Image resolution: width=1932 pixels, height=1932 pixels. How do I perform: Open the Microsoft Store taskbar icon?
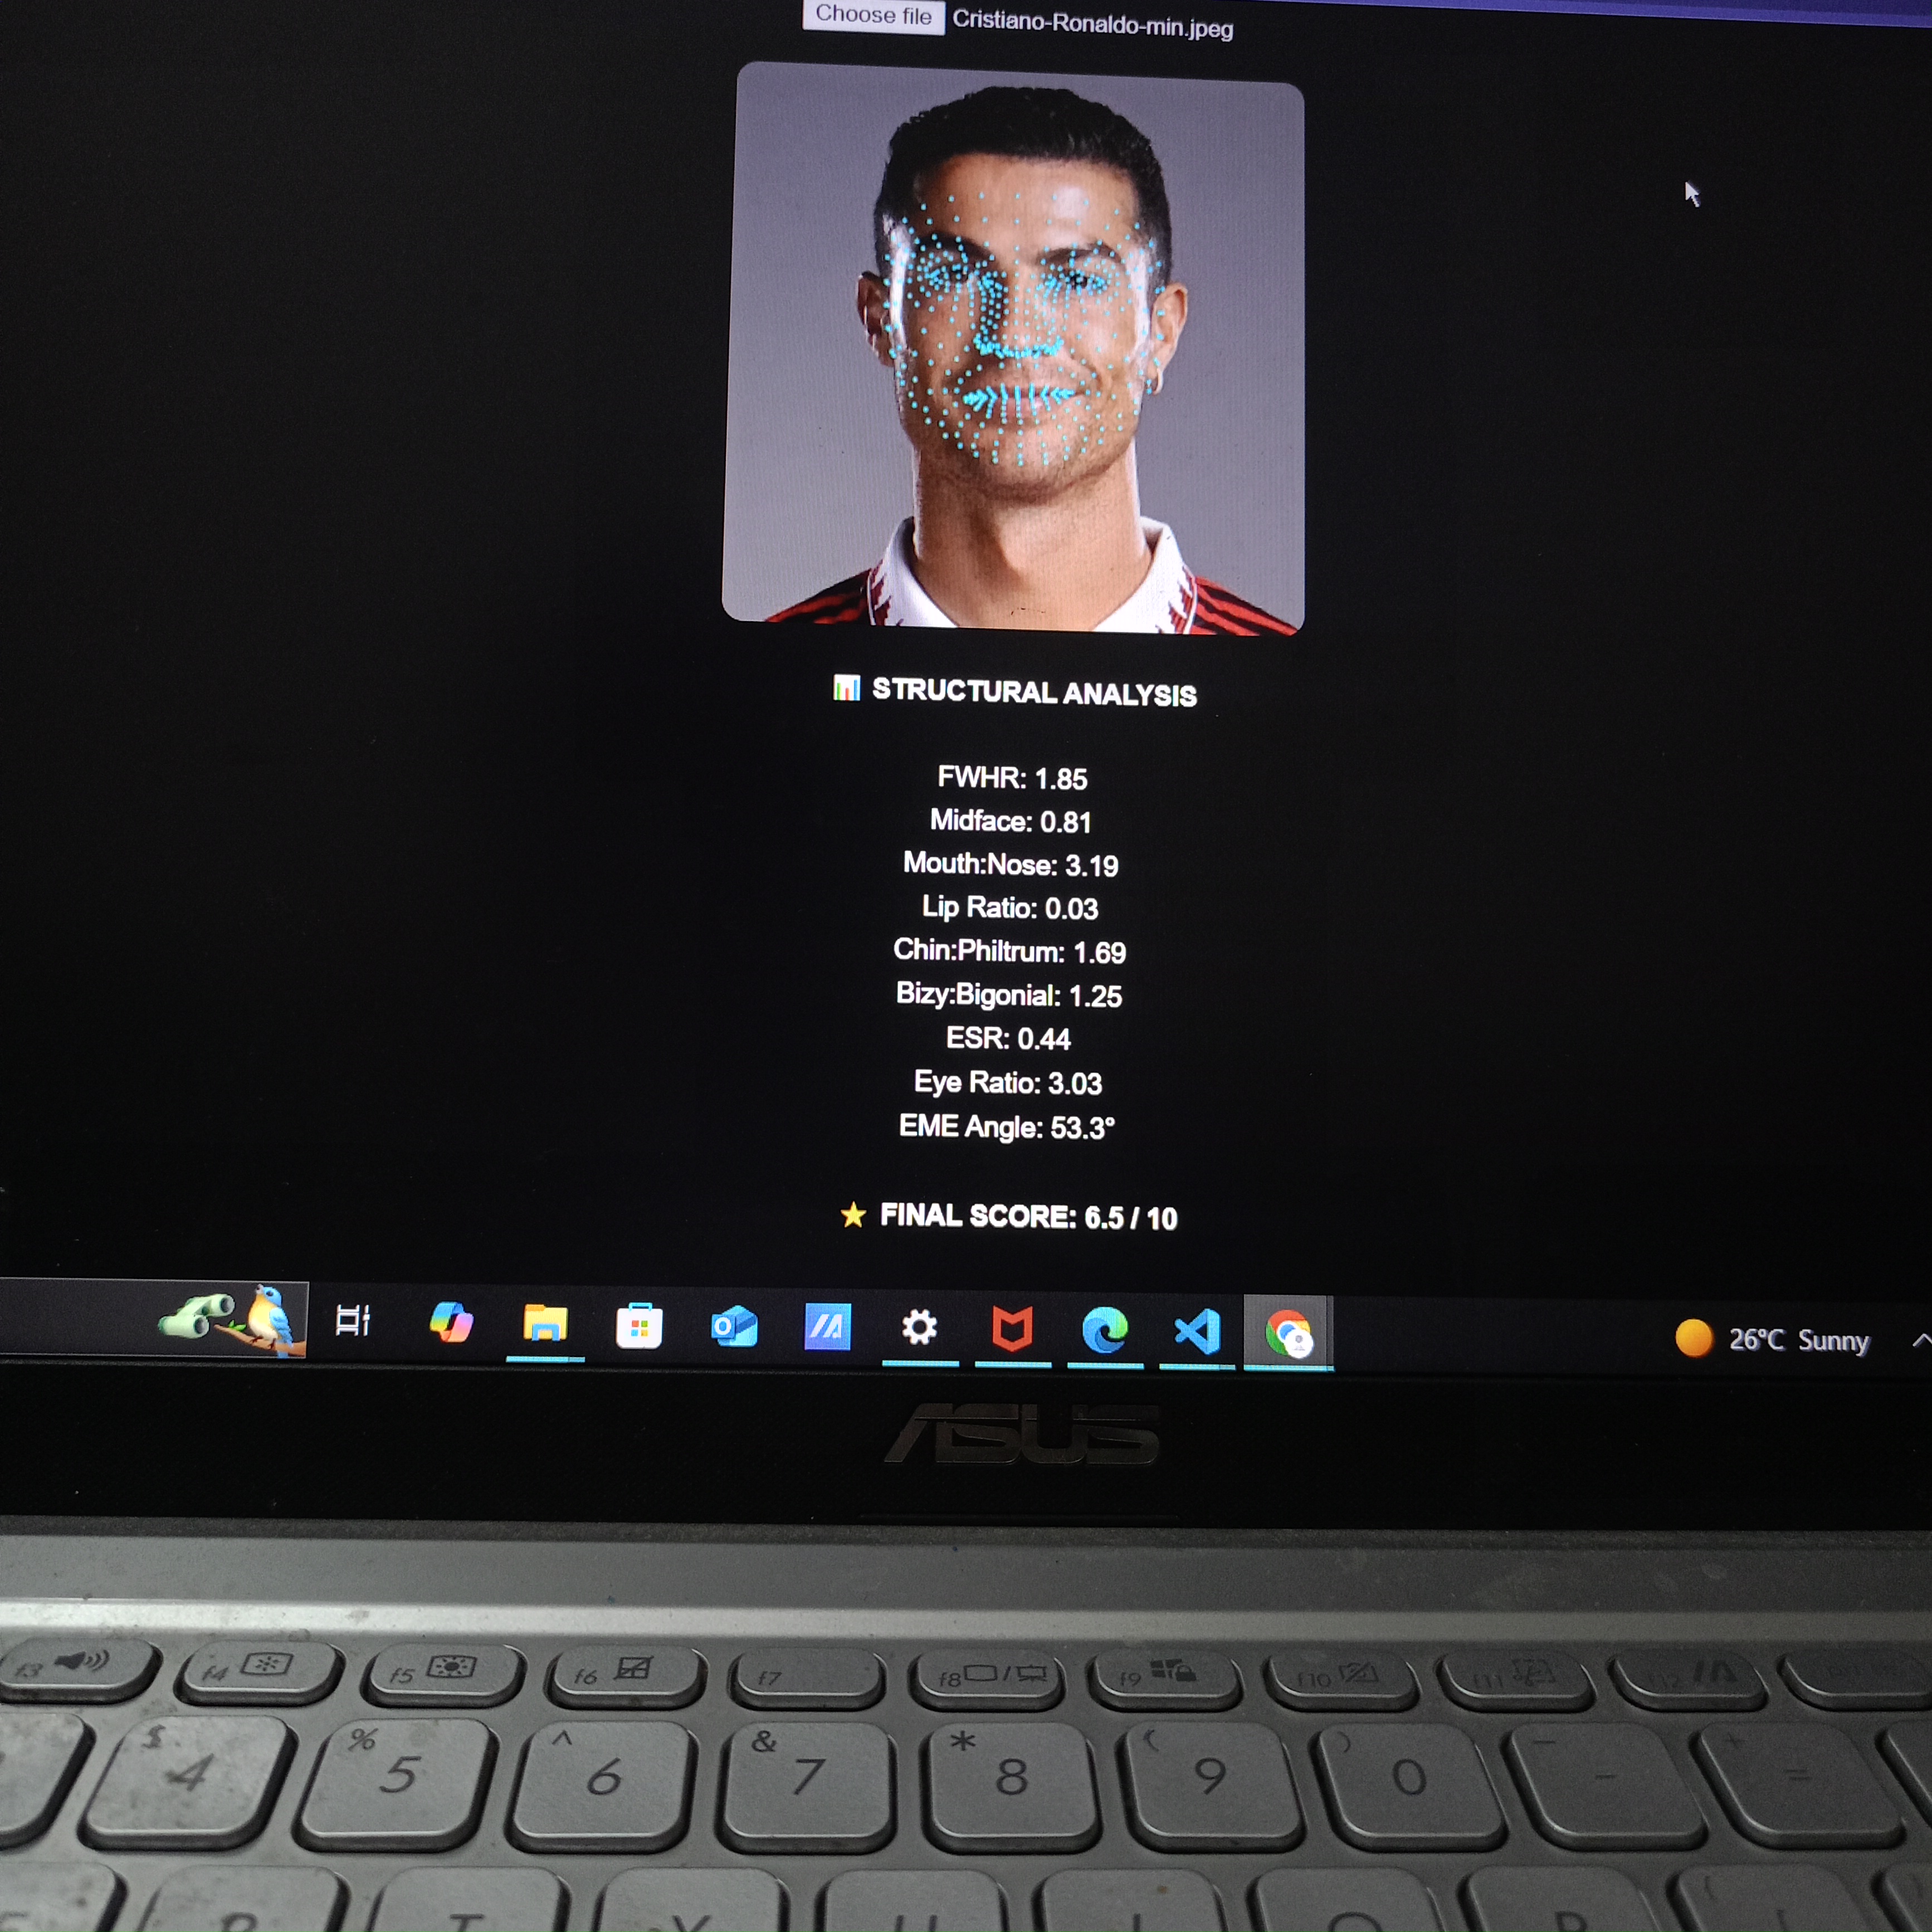pos(639,1327)
